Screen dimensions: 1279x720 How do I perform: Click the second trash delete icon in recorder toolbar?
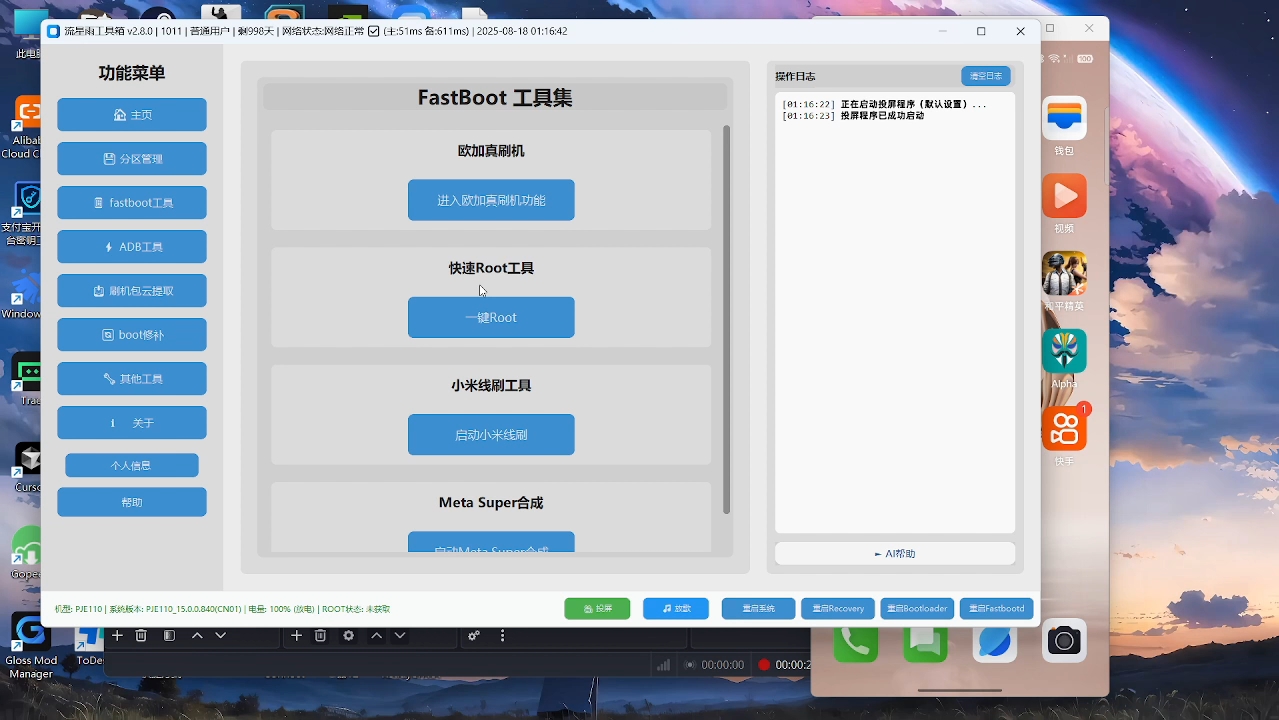click(x=320, y=635)
